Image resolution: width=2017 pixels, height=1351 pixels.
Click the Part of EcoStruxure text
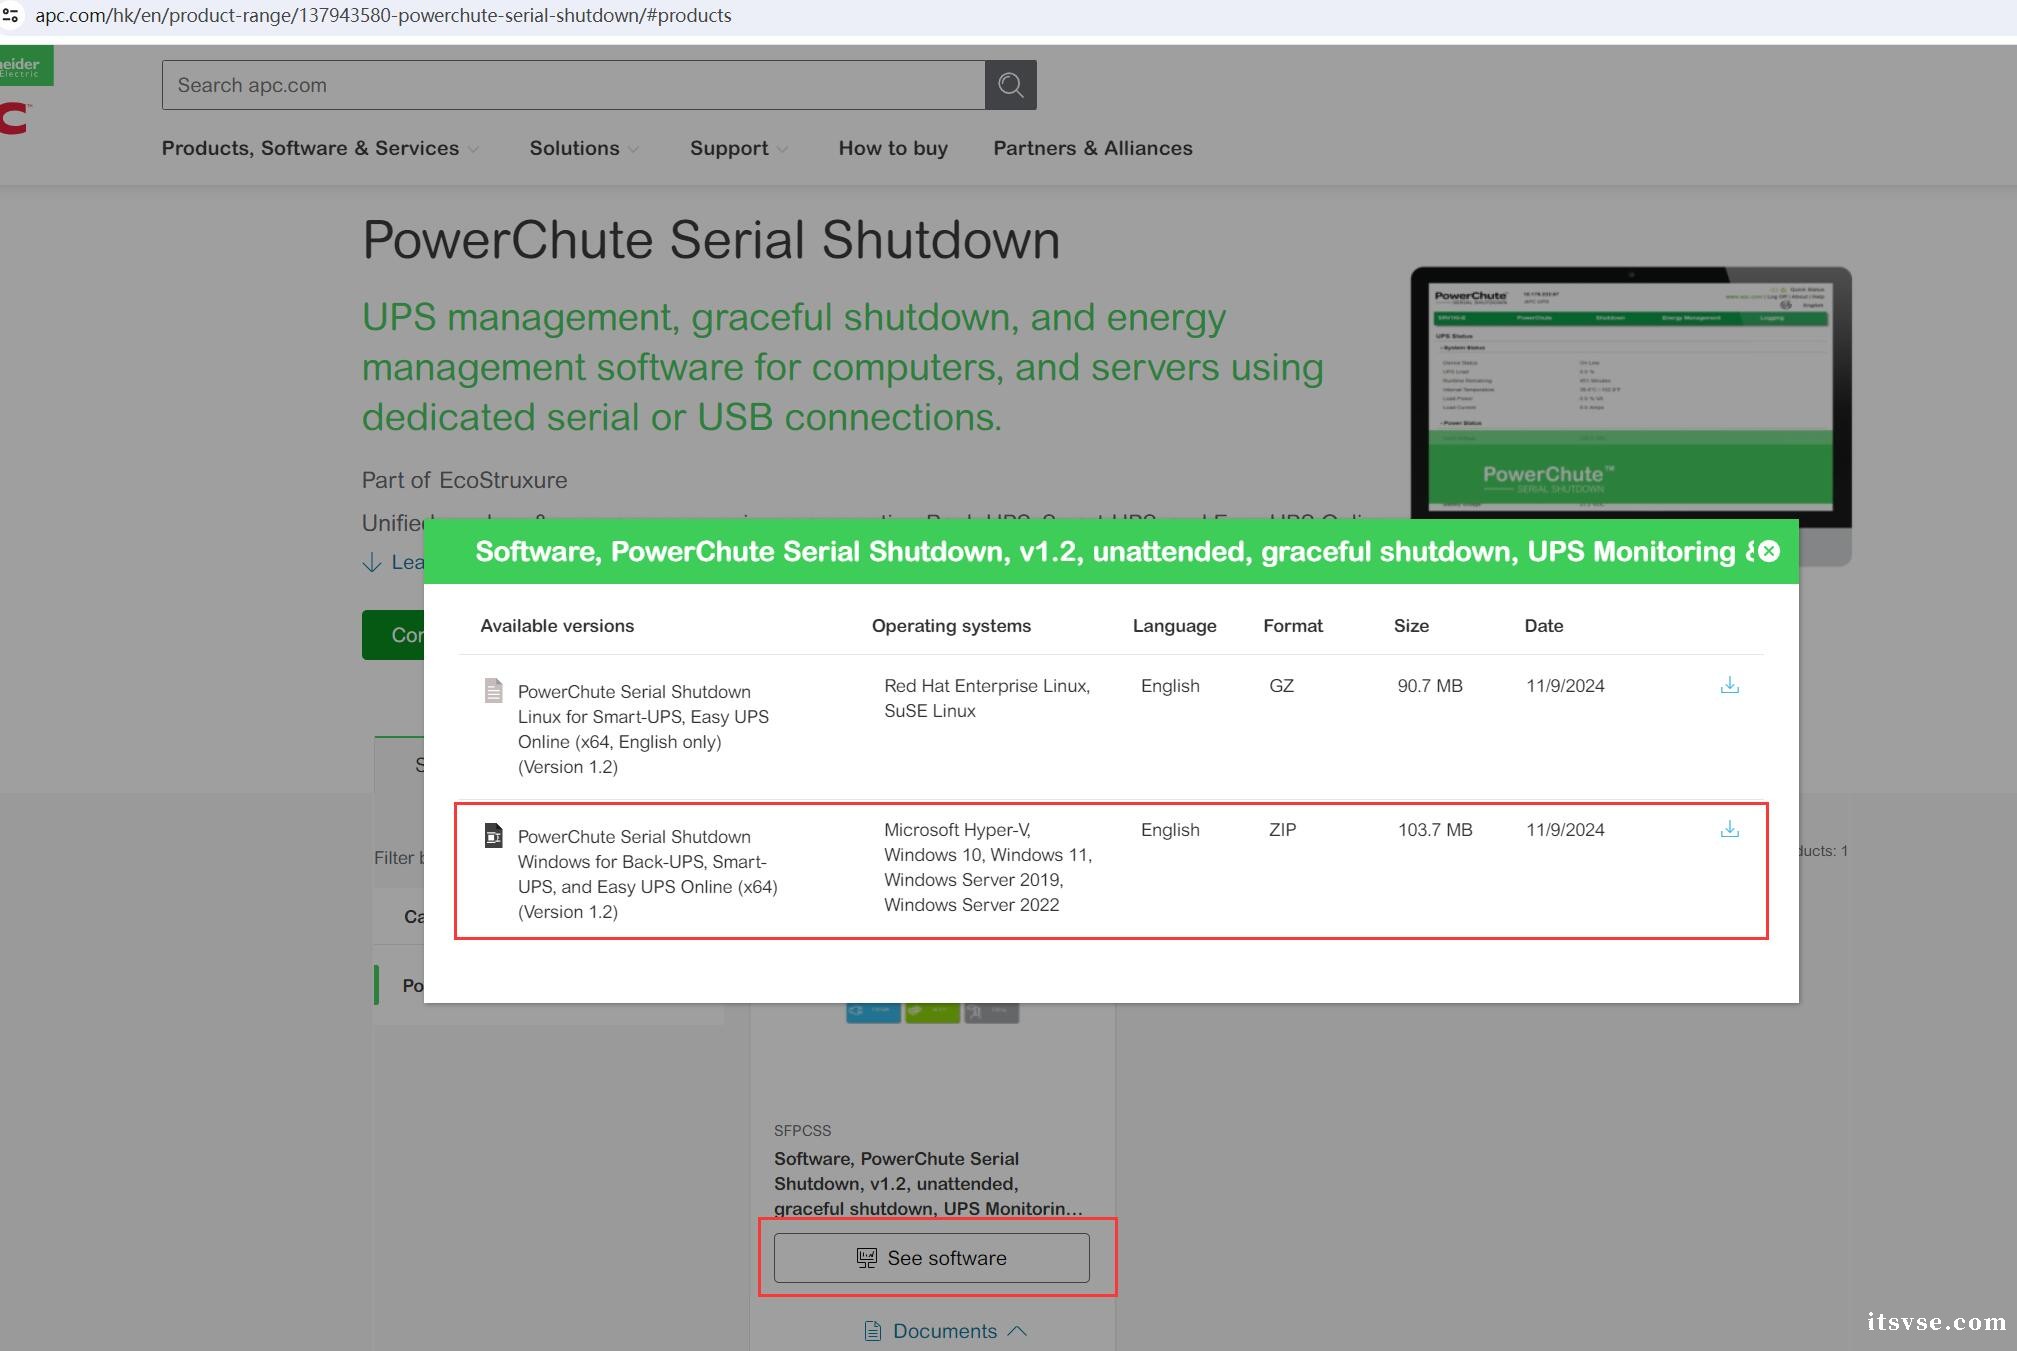point(464,480)
